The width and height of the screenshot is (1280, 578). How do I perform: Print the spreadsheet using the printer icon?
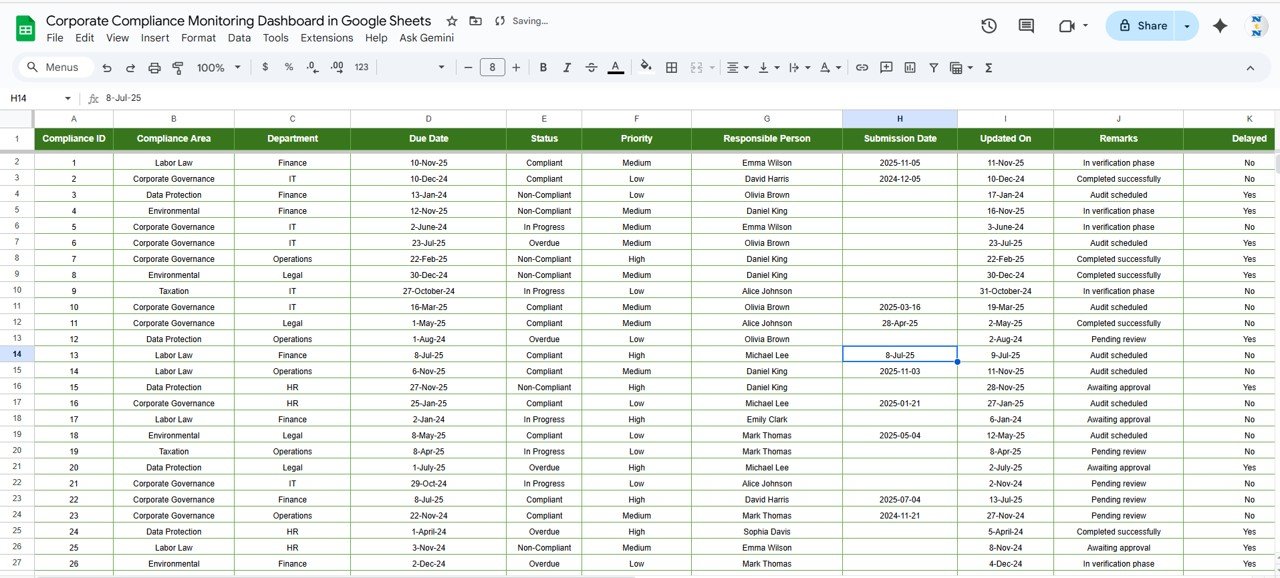tap(154, 68)
